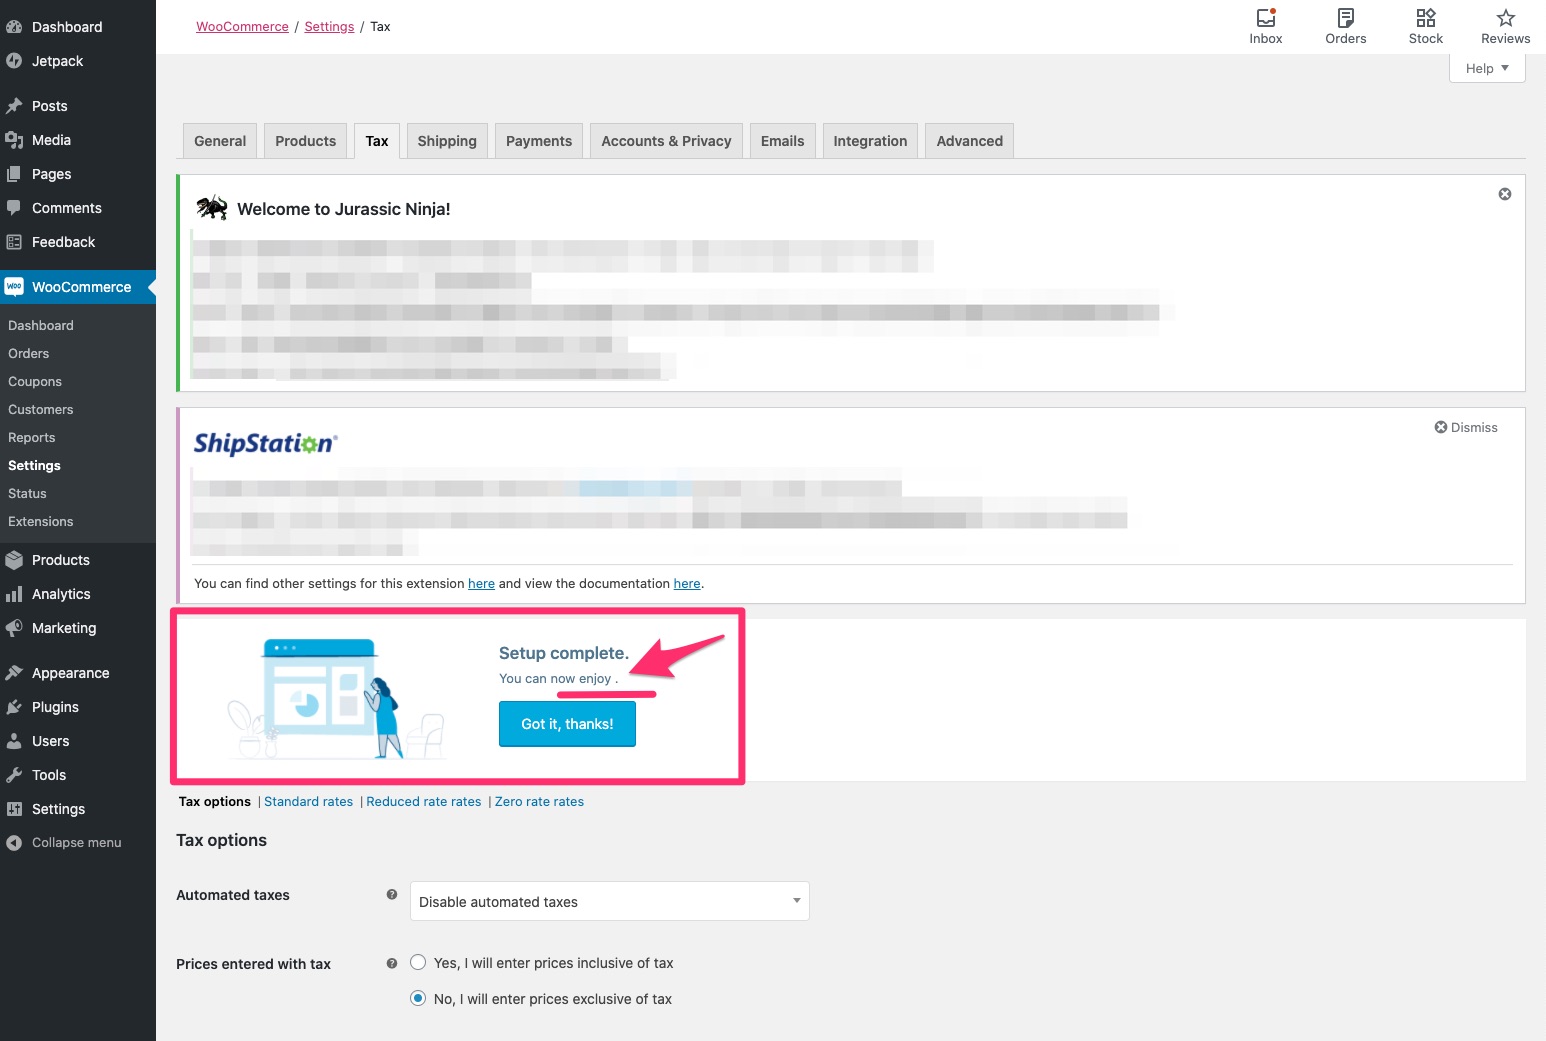This screenshot has width=1546, height=1041.
Task: Select No, enter prices exclusive of tax
Action: click(x=418, y=998)
